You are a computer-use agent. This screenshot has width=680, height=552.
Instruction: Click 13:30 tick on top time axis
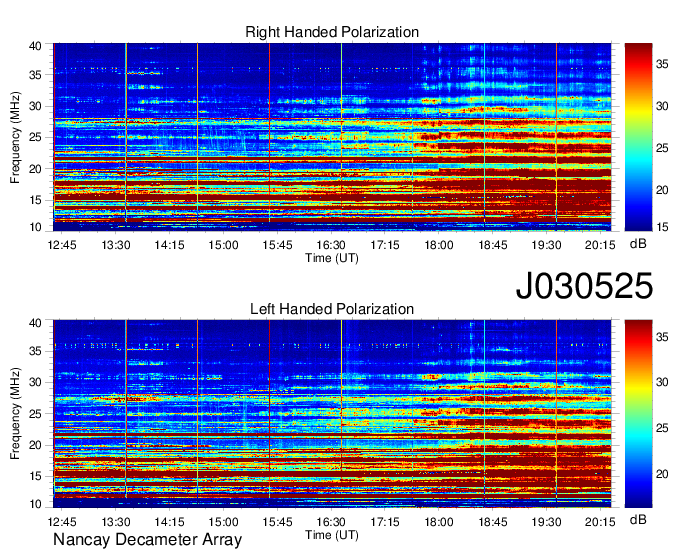click(x=116, y=245)
